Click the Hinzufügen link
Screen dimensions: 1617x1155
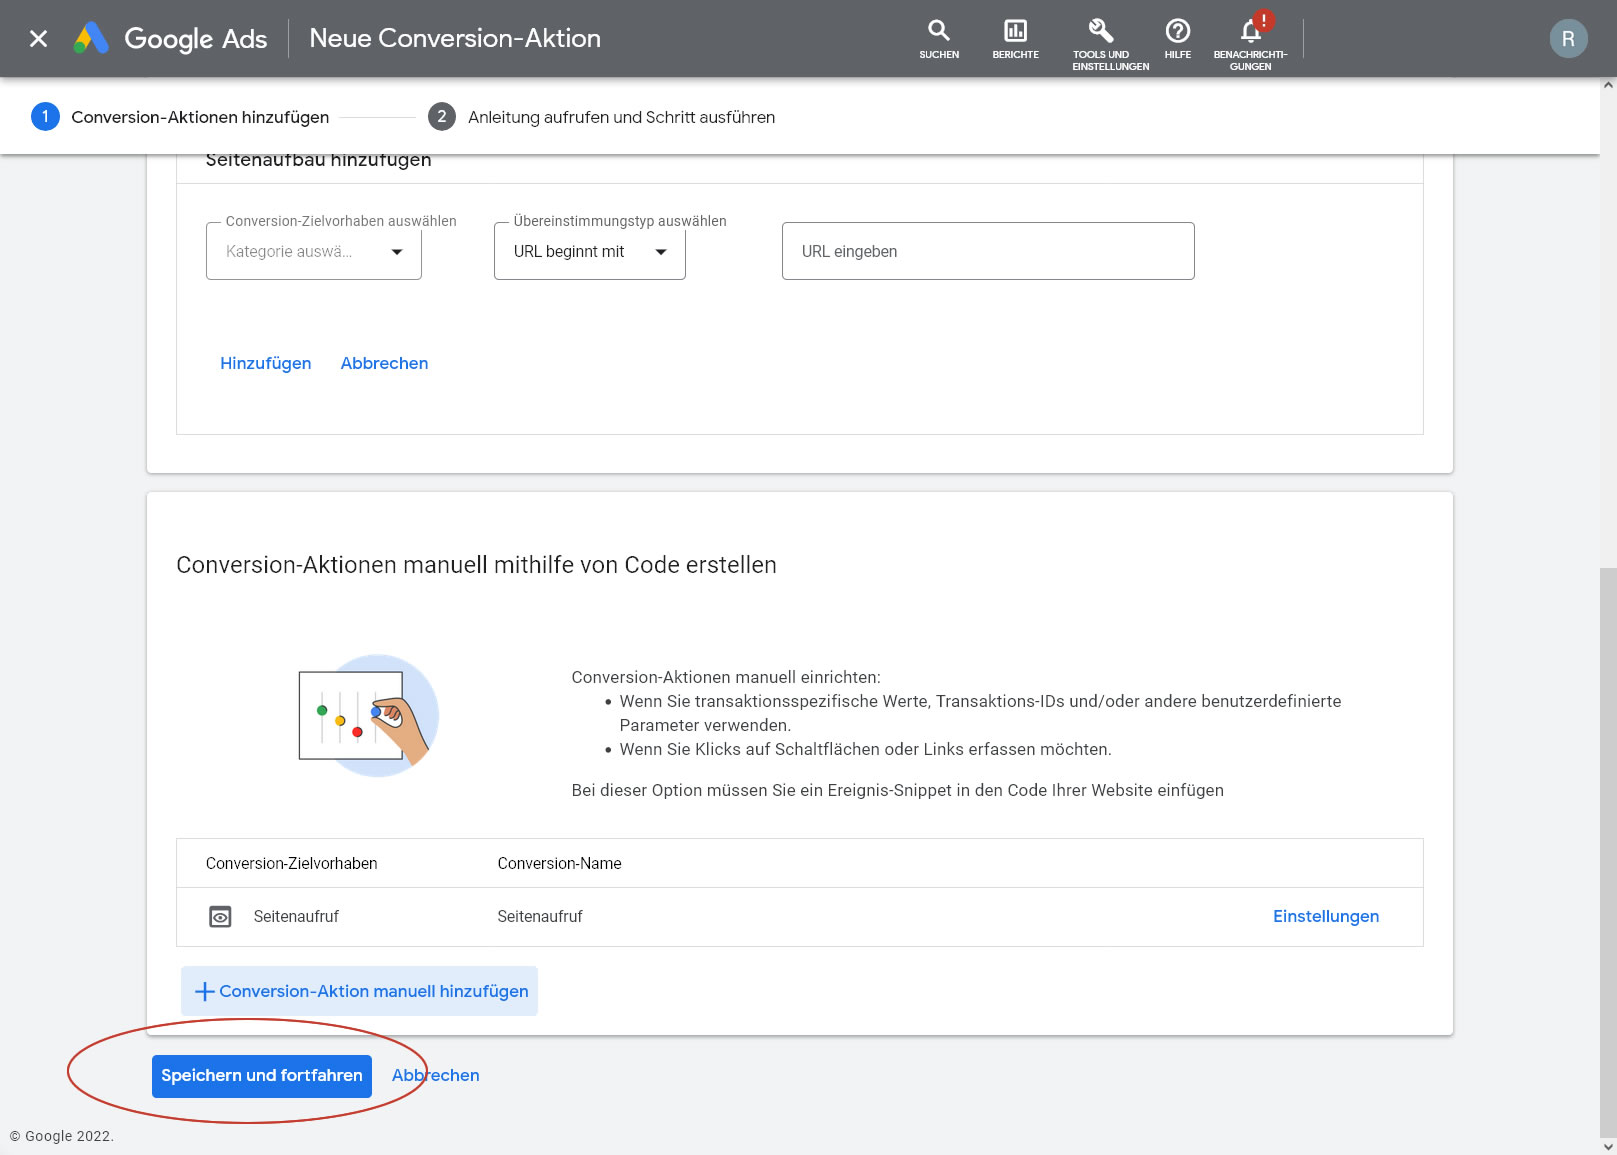point(265,363)
